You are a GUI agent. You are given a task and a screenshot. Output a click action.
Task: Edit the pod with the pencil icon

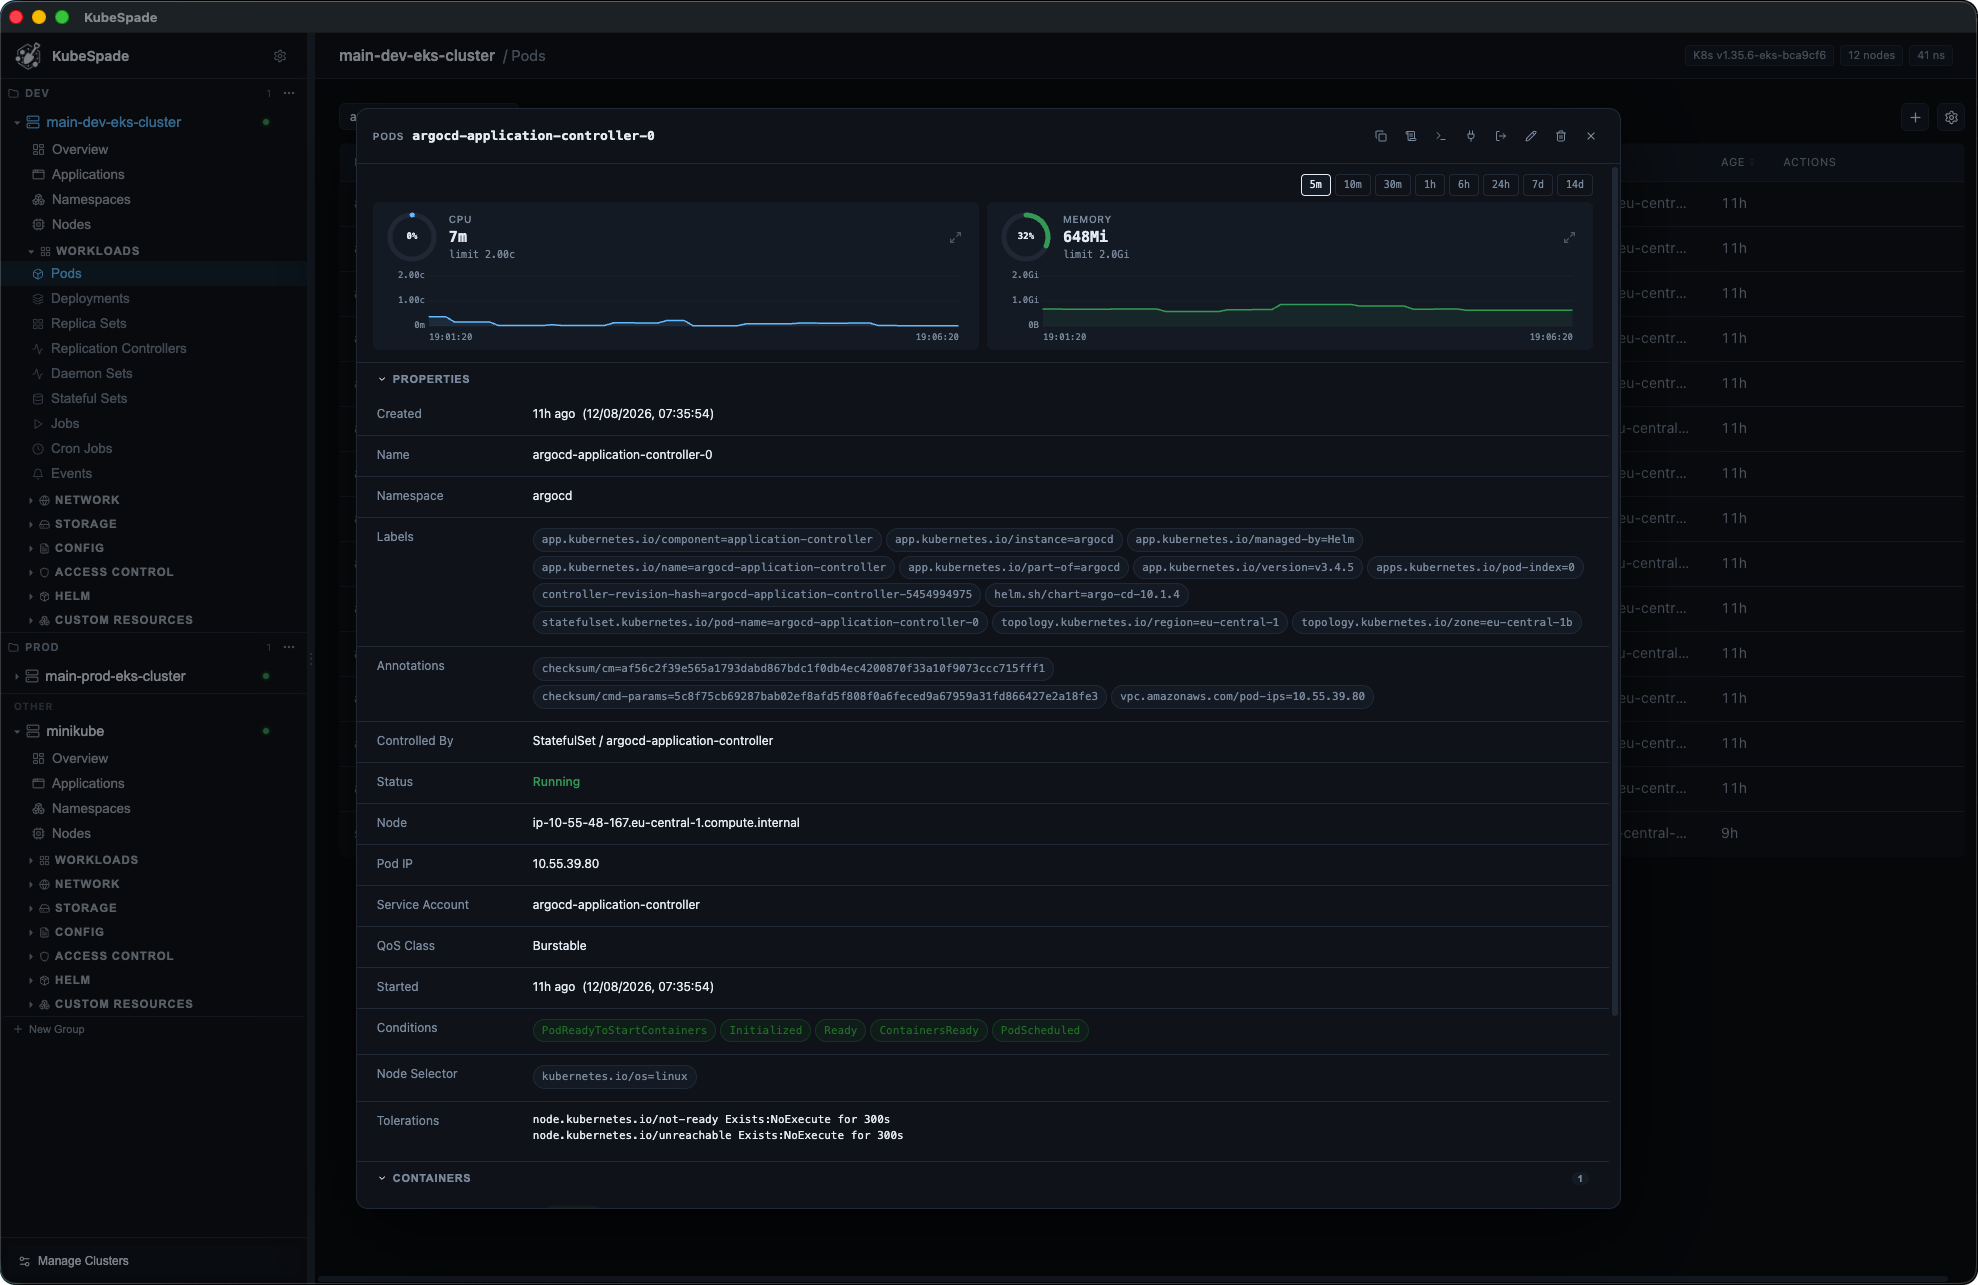click(1531, 136)
